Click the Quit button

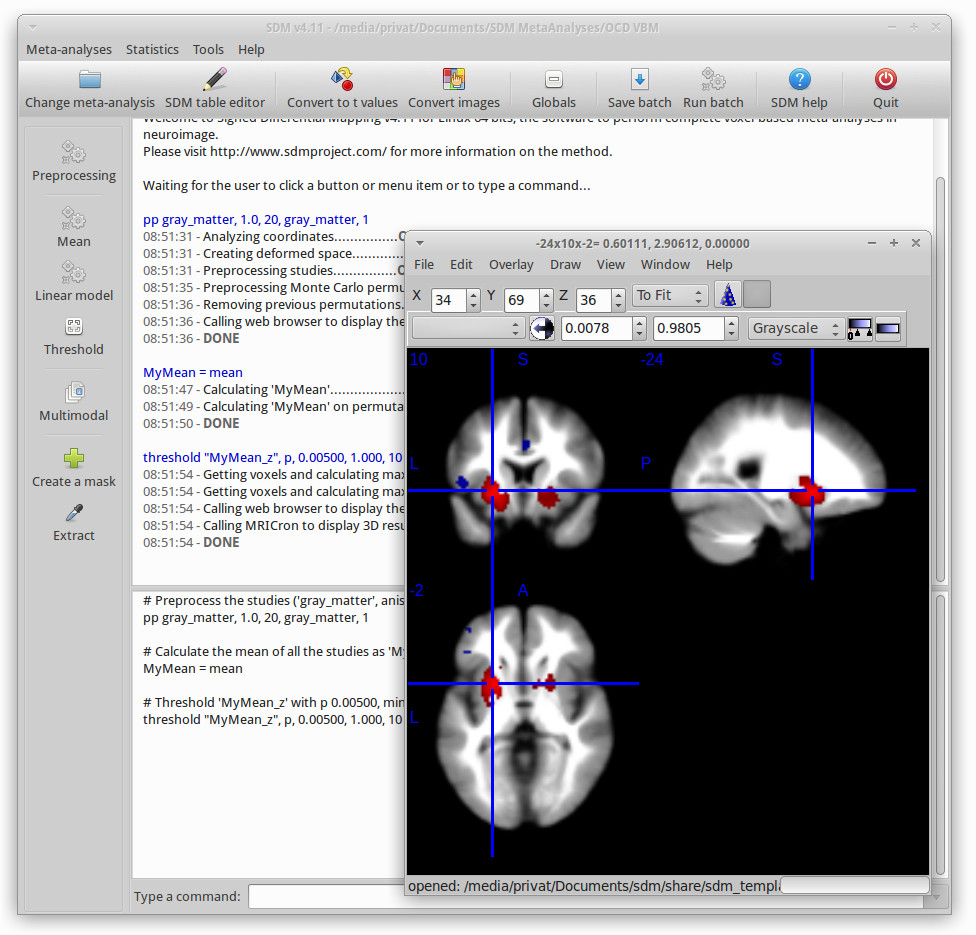(x=885, y=88)
